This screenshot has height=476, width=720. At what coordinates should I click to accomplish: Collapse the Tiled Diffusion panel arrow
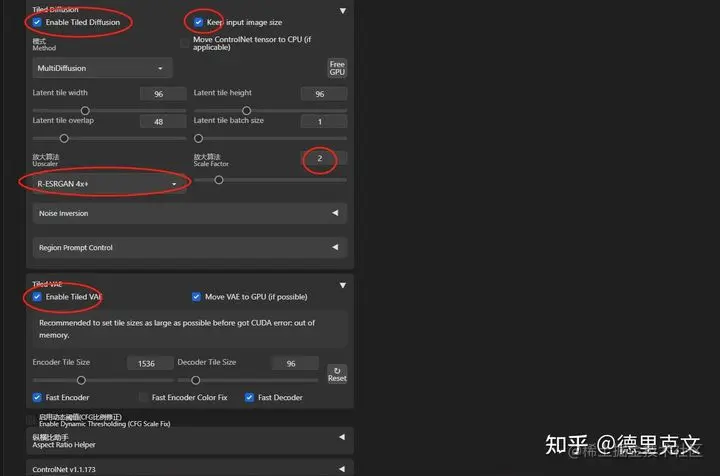(343, 11)
